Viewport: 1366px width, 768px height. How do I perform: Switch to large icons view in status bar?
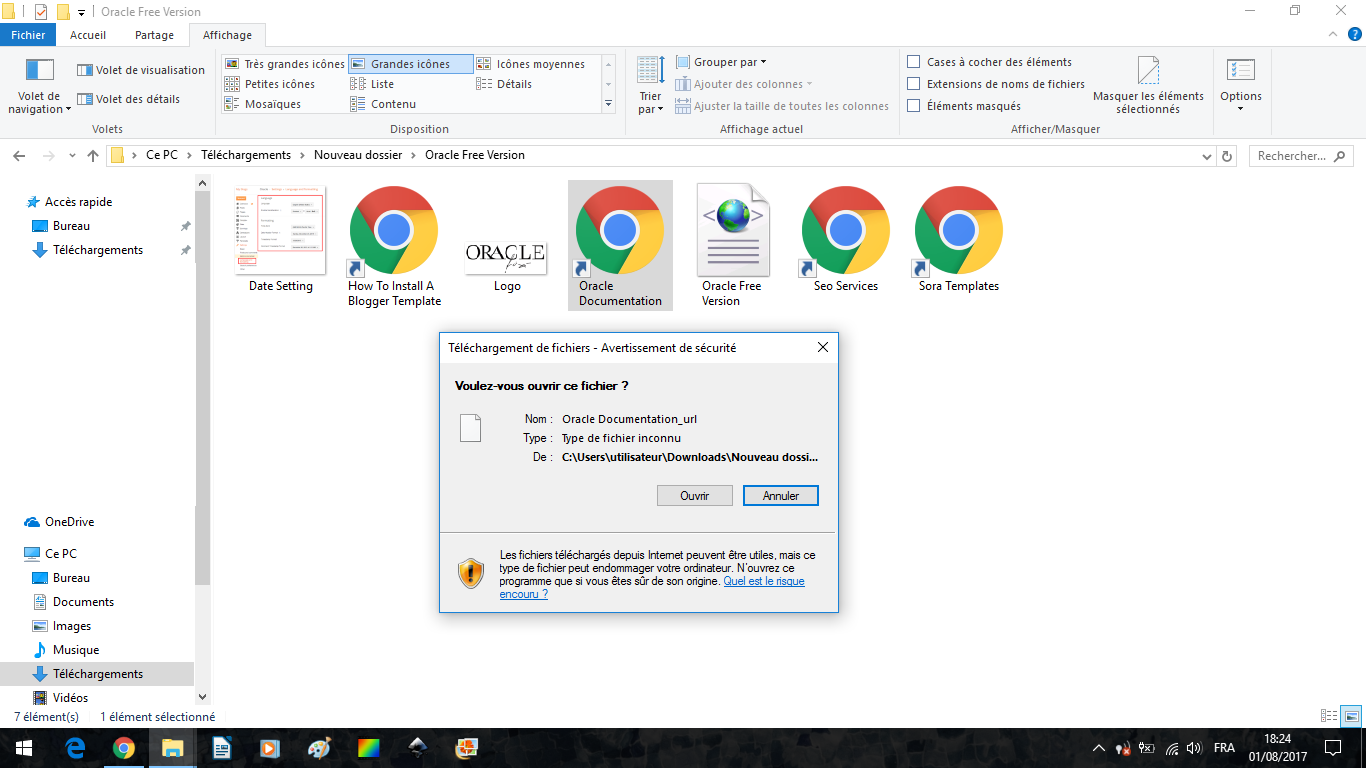[1351, 716]
